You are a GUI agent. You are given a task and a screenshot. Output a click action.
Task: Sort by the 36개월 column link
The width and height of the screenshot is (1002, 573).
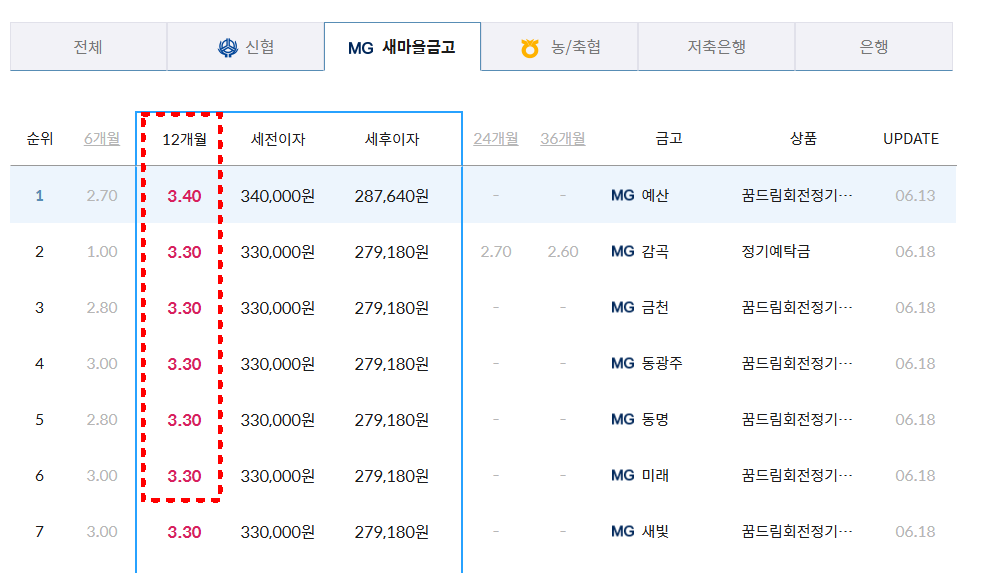(x=563, y=139)
